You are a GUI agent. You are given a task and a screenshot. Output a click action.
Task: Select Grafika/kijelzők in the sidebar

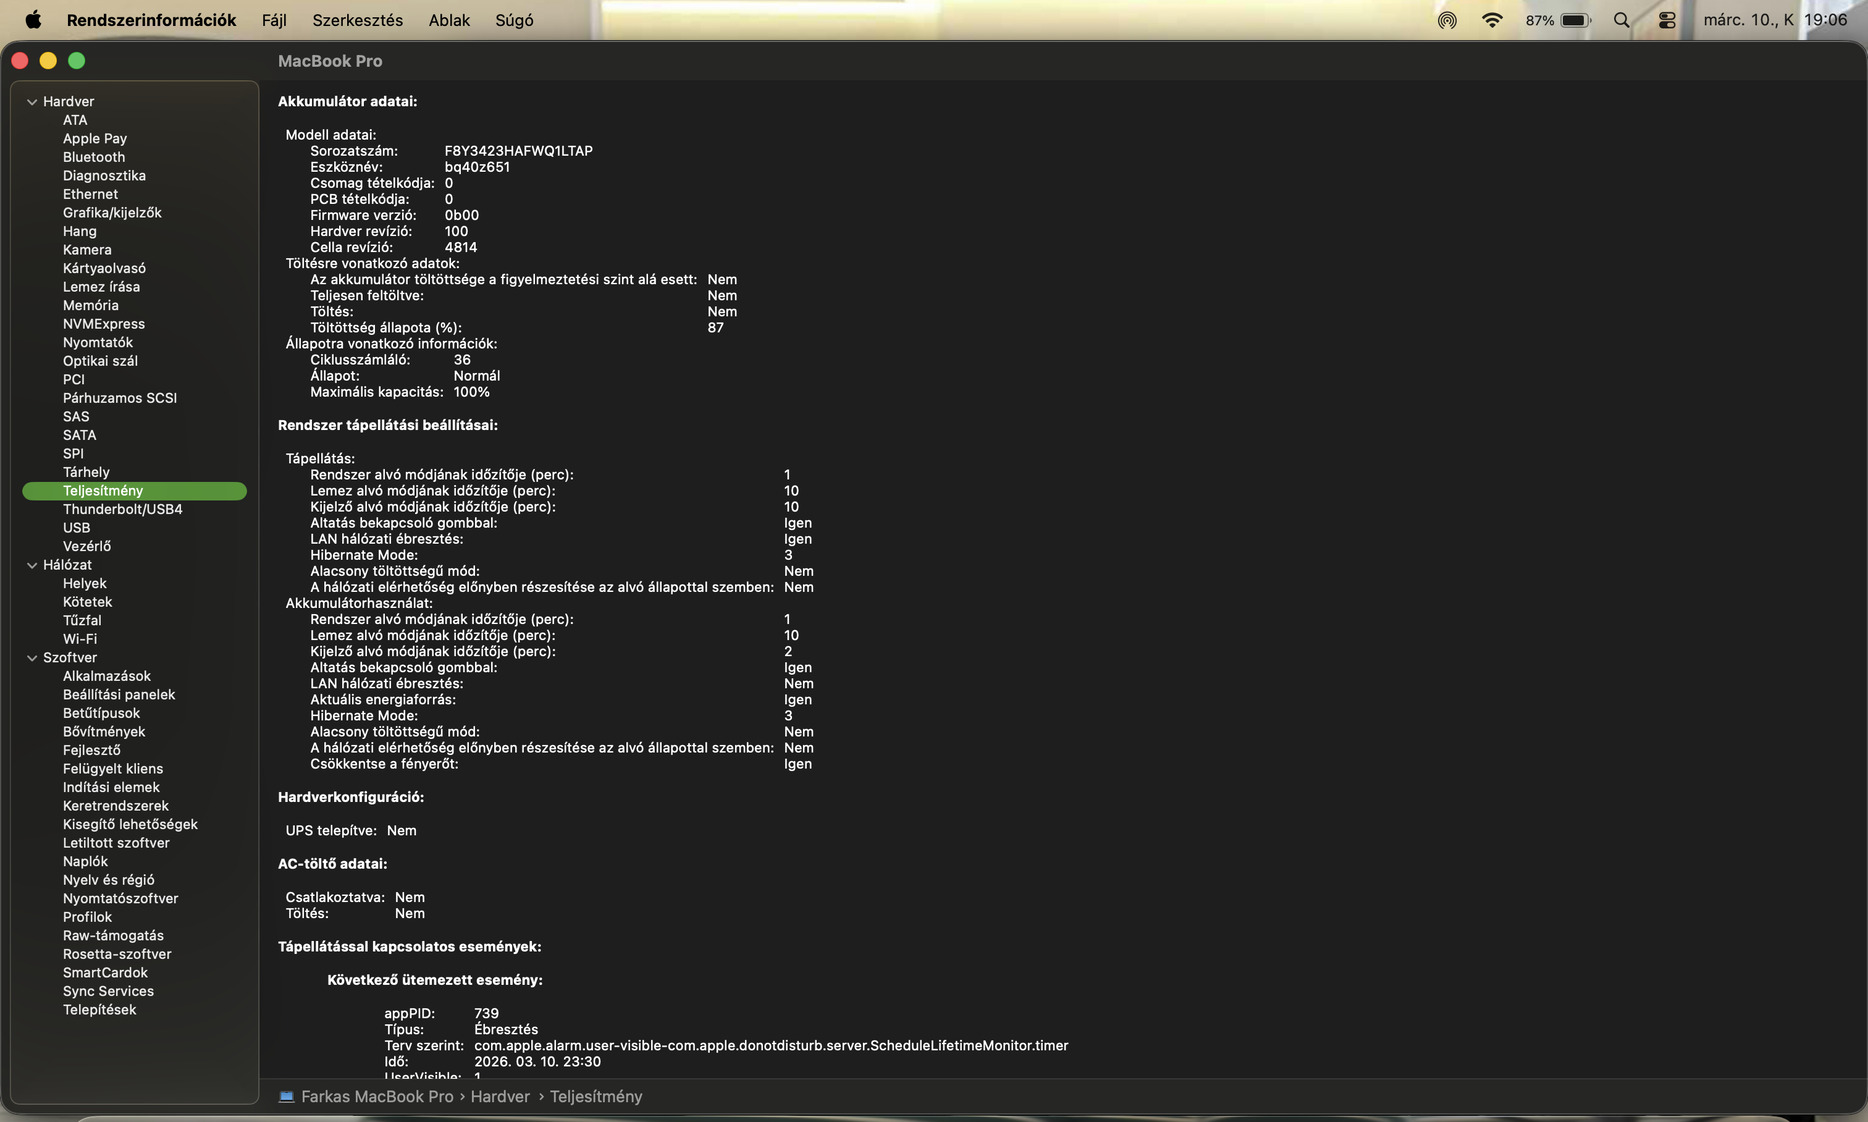[112, 213]
